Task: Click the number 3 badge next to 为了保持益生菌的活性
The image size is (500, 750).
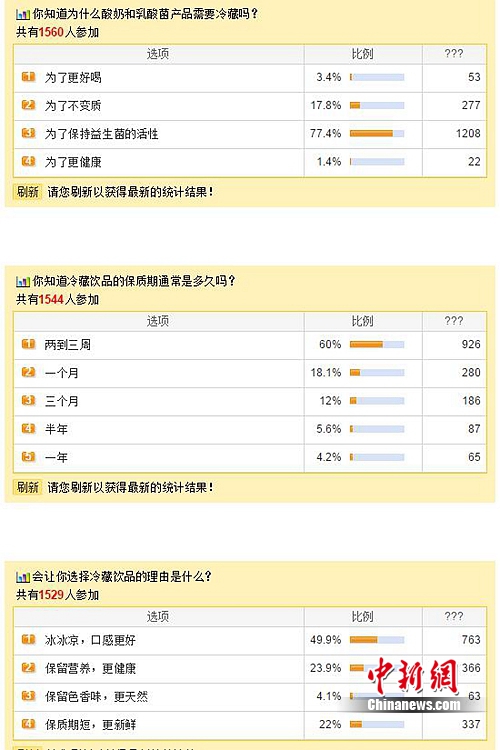Action: point(28,133)
